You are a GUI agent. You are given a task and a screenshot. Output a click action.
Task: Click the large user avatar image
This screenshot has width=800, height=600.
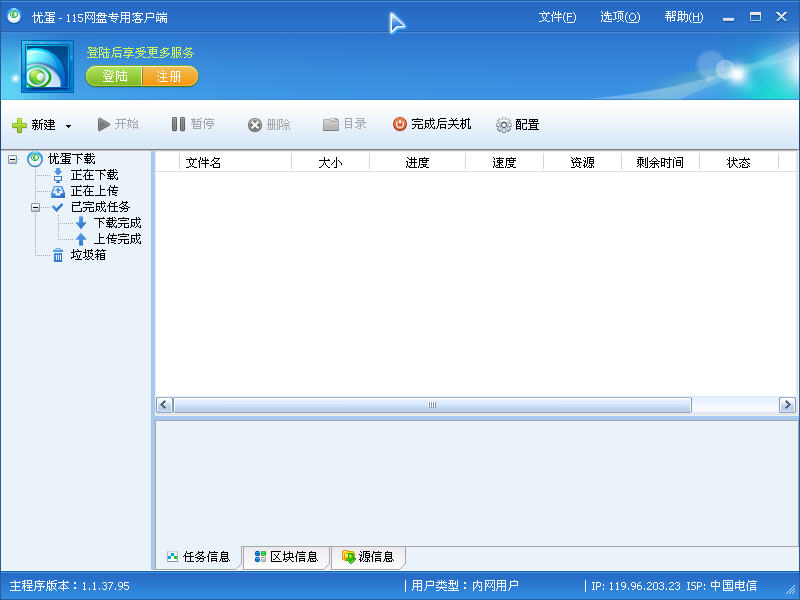[47, 67]
